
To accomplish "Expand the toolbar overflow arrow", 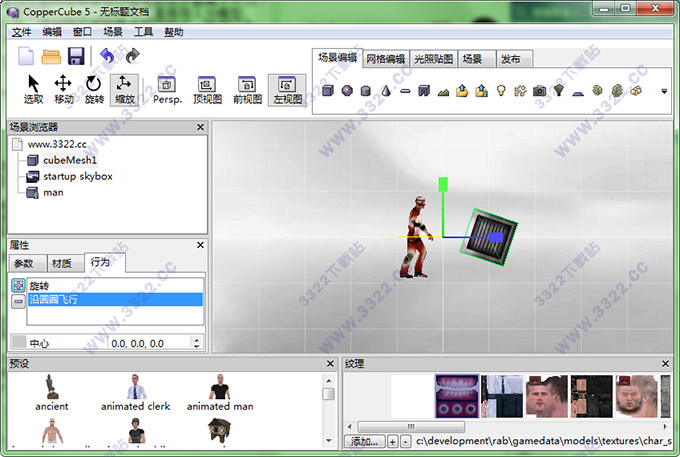I will [x=663, y=91].
